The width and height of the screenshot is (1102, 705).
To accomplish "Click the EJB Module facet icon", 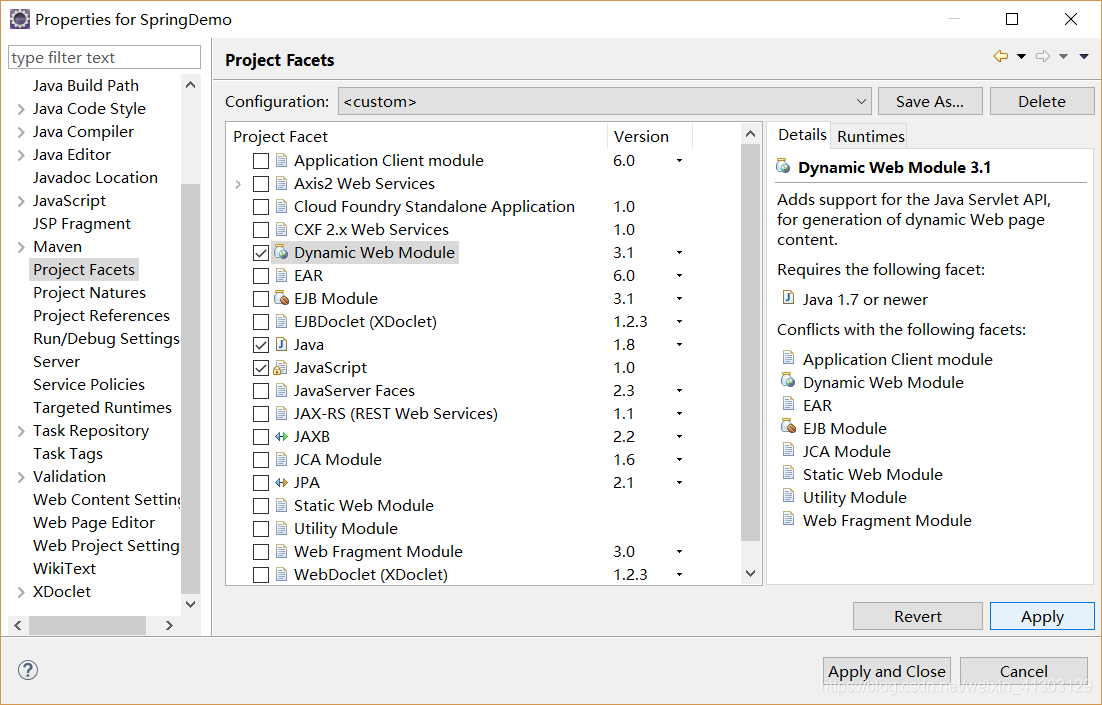I will click(281, 299).
